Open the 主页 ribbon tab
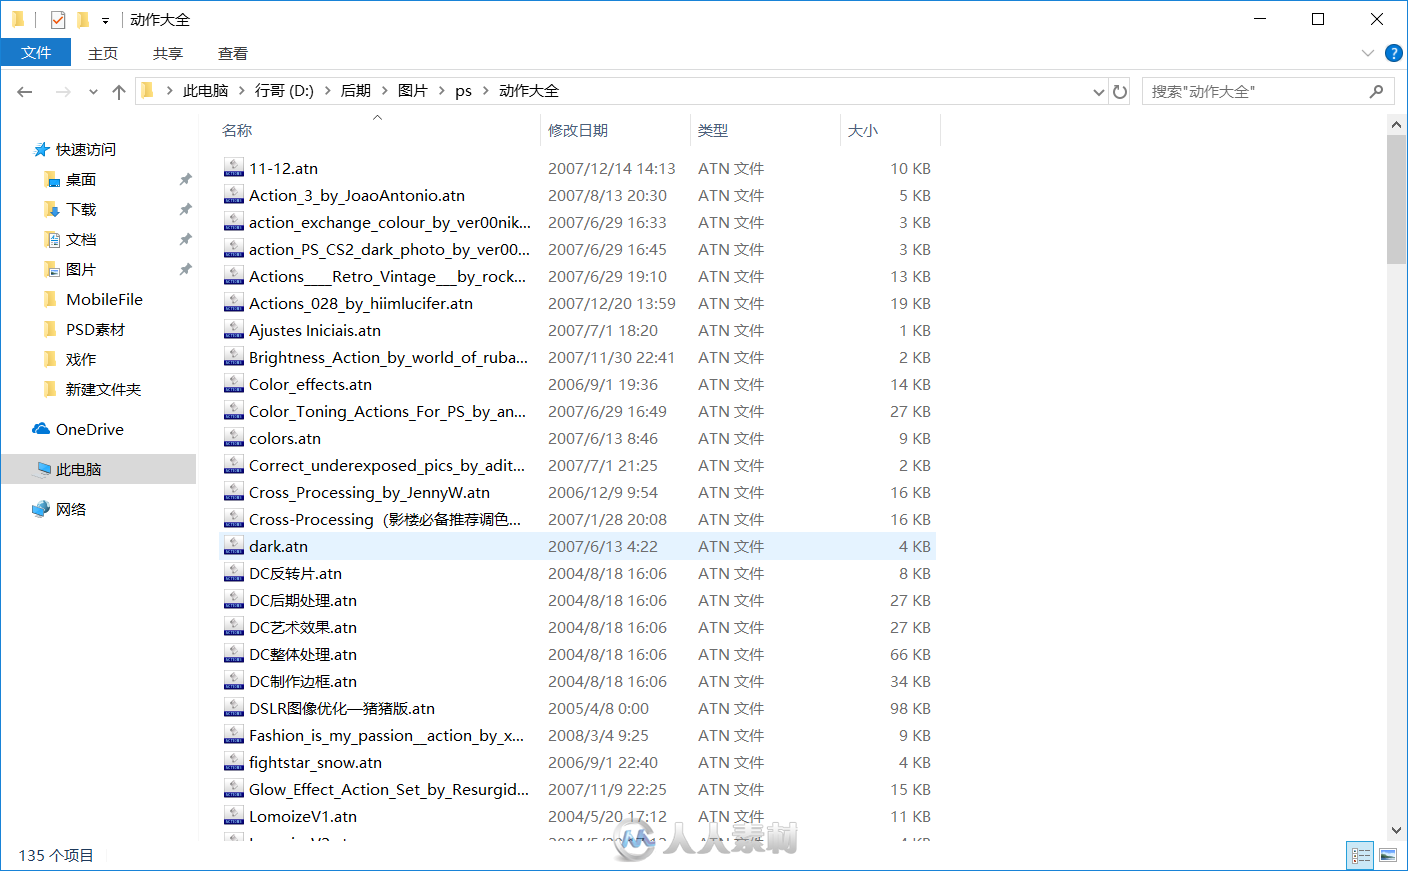This screenshot has width=1408, height=871. coord(103,53)
